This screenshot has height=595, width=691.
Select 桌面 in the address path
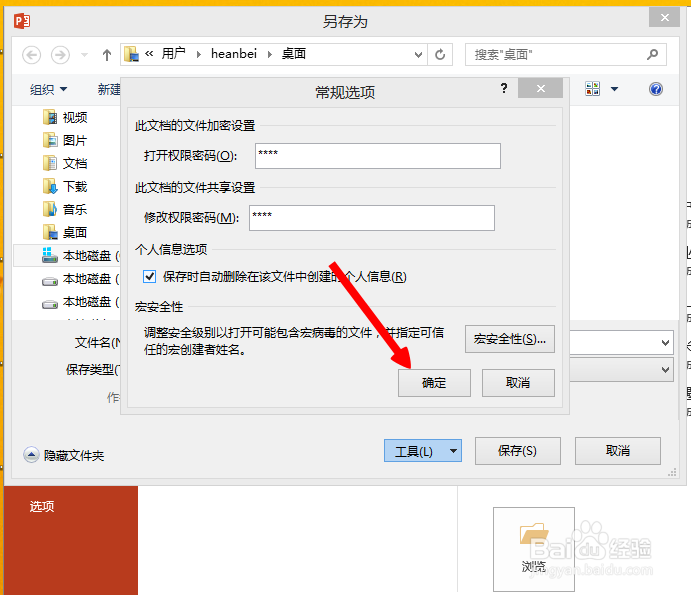[x=293, y=54]
